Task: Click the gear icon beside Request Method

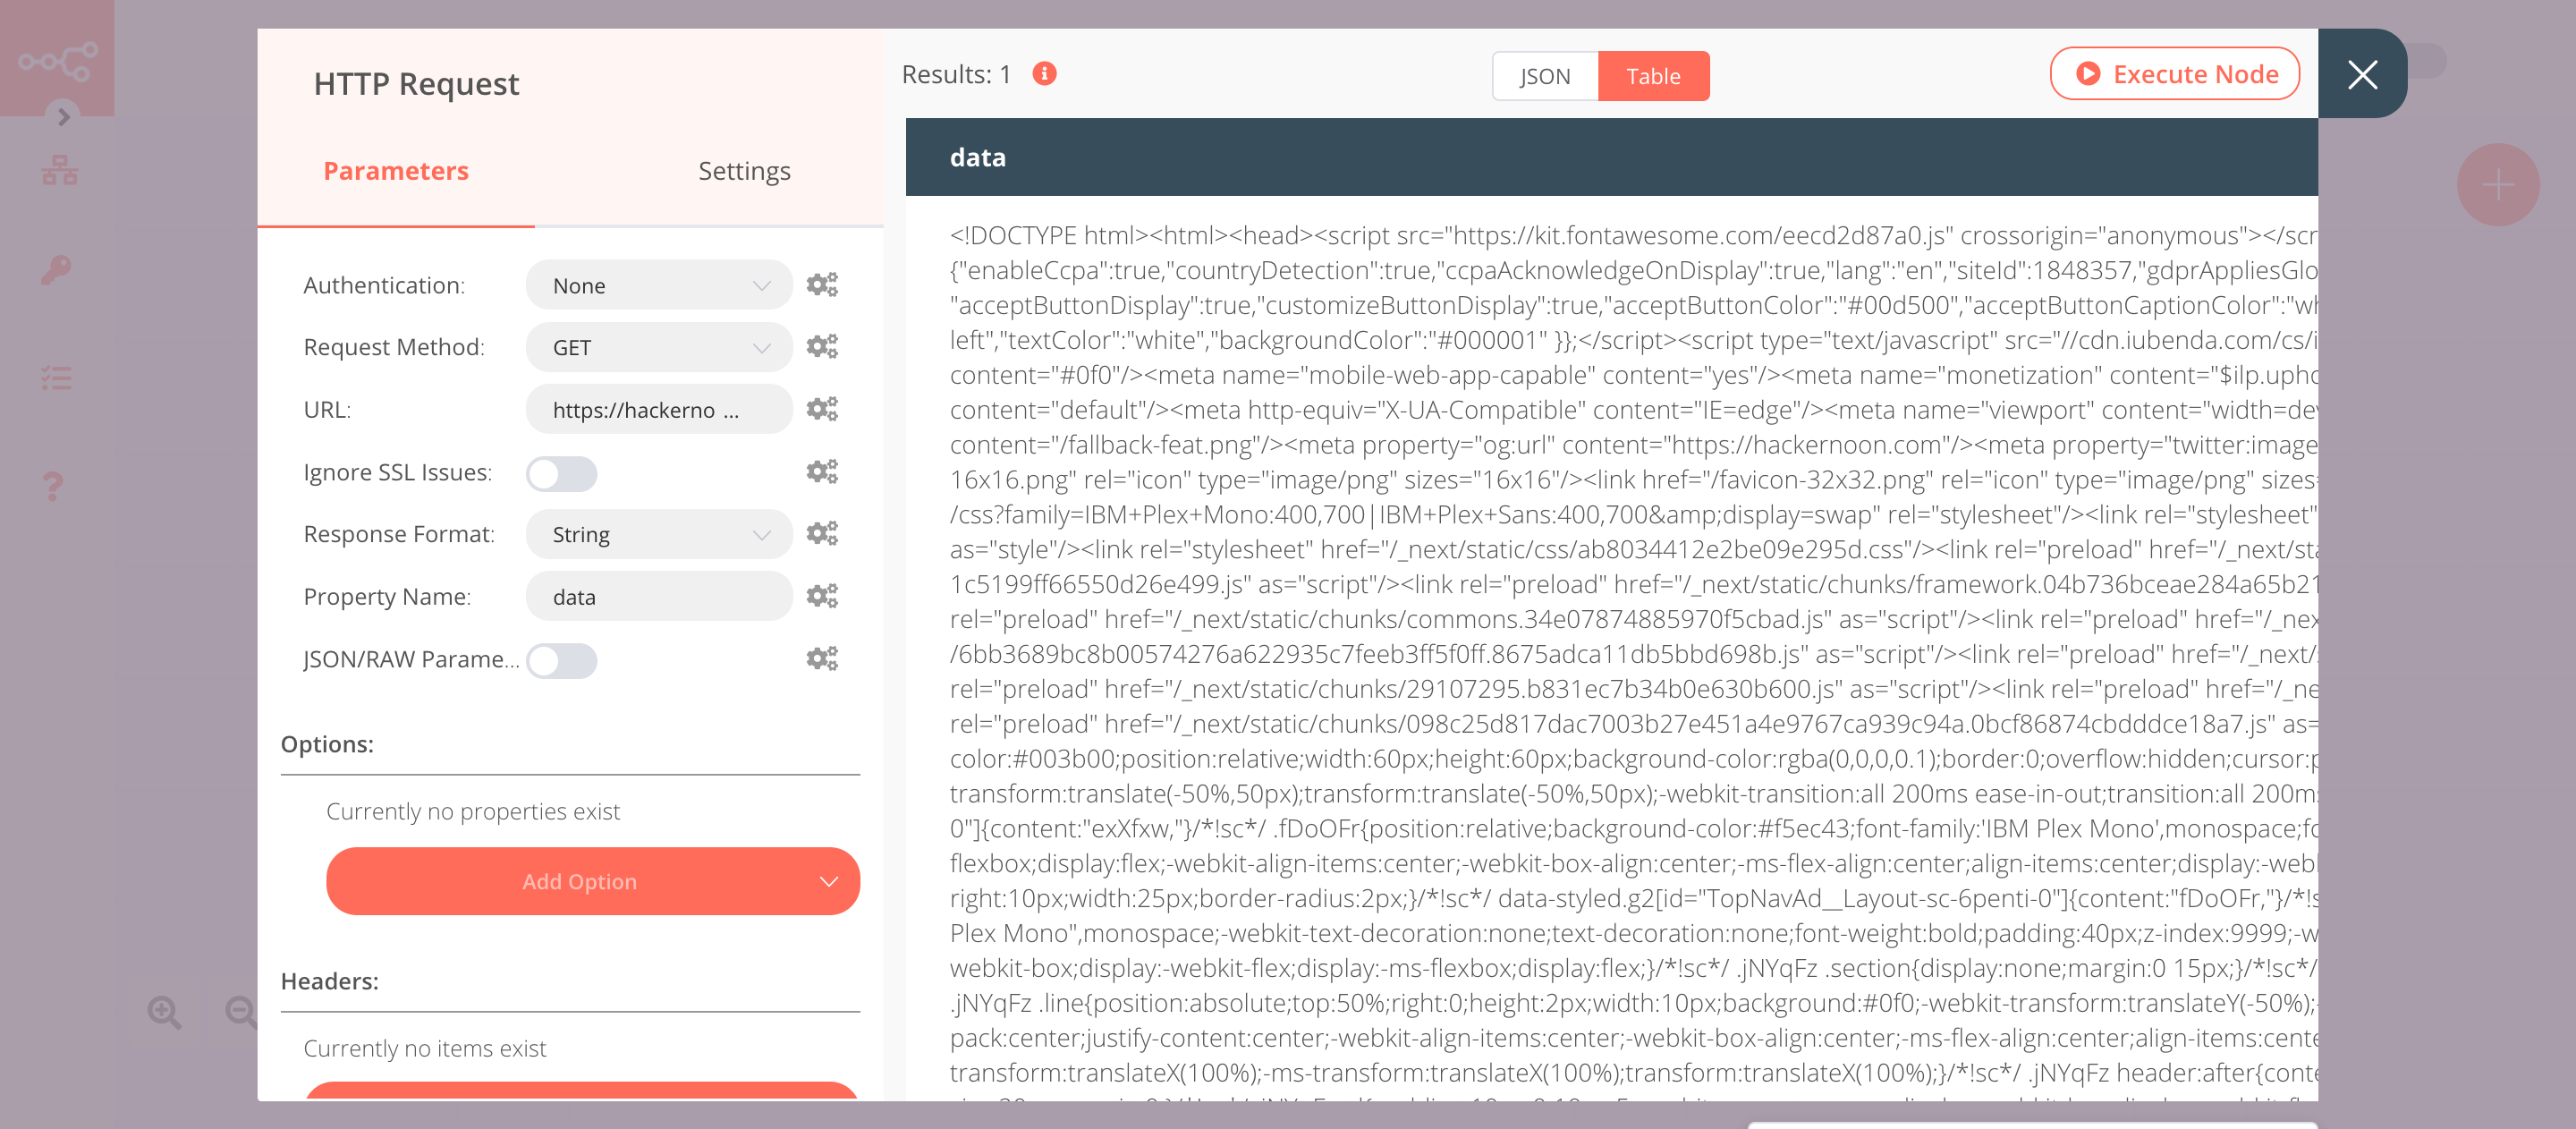Action: (822, 346)
